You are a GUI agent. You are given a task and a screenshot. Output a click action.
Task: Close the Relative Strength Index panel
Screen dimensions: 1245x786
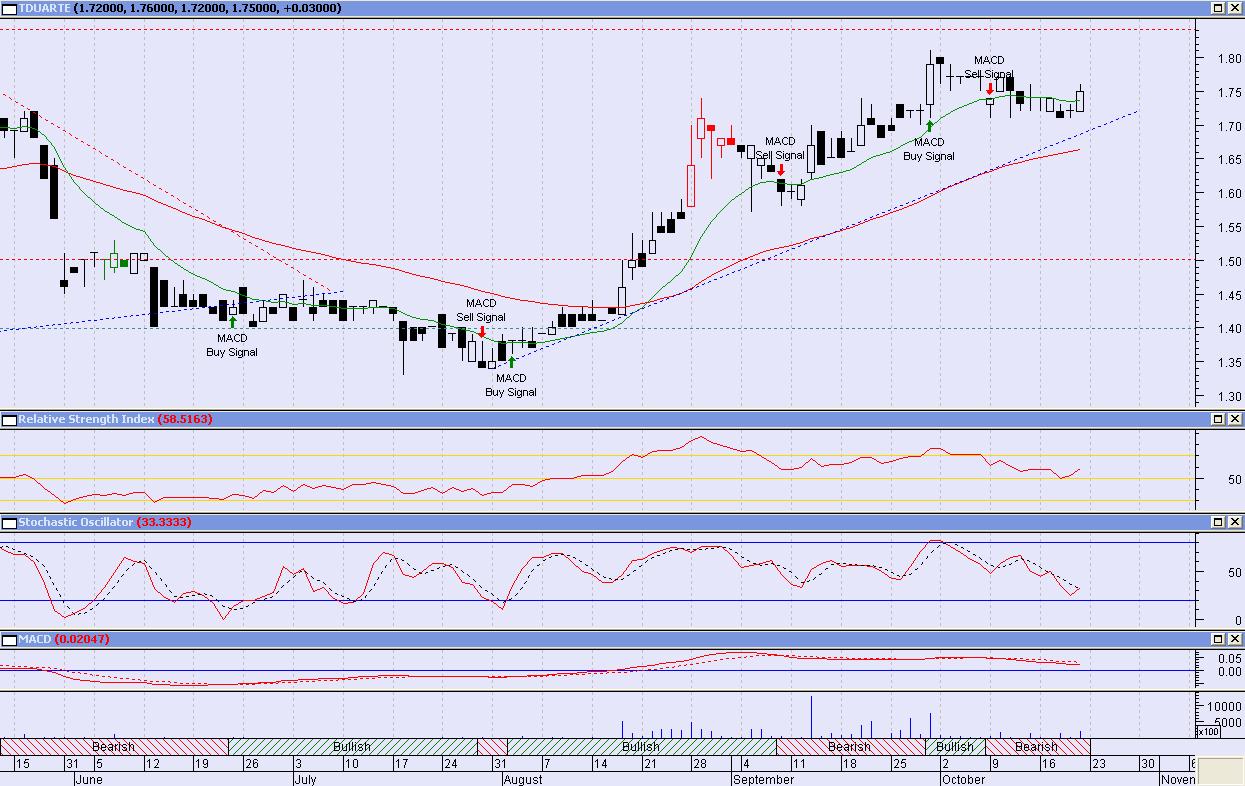coord(1234,419)
